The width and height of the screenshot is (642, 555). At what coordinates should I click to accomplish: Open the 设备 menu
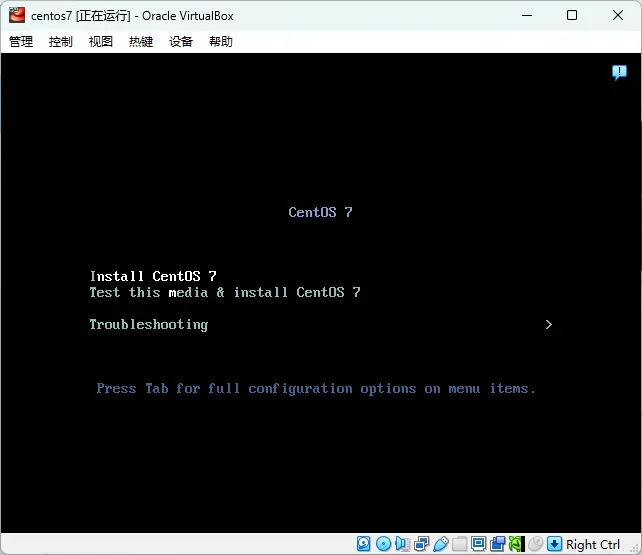(181, 41)
